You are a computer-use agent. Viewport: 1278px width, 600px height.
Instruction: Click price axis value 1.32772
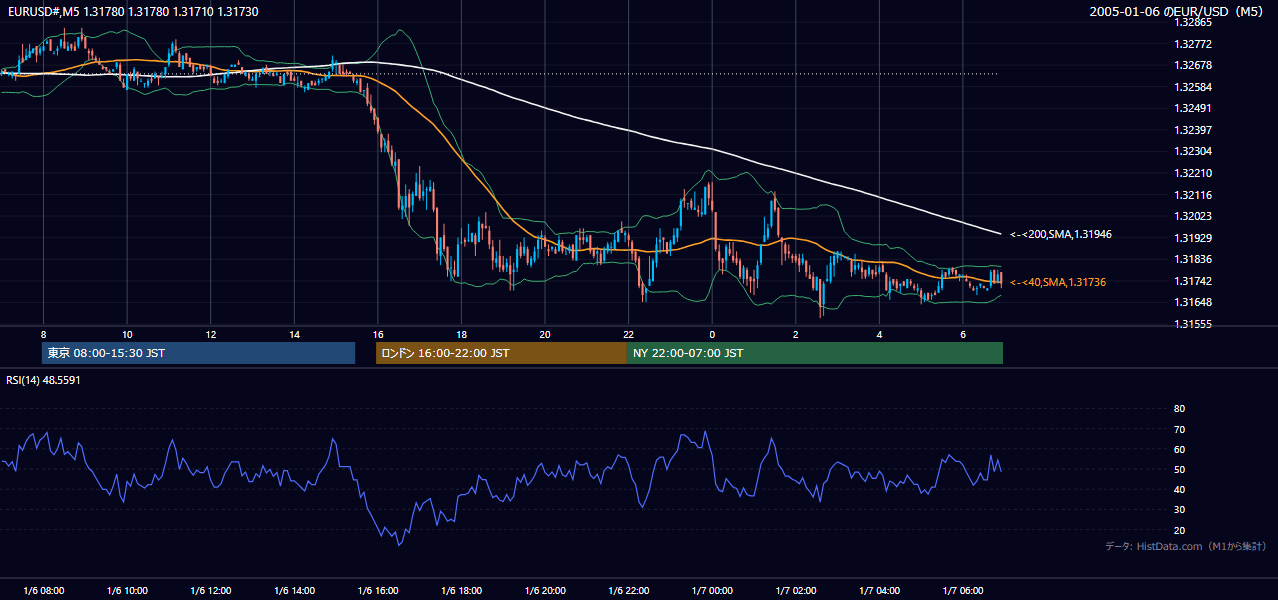click(x=1193, y=44)
